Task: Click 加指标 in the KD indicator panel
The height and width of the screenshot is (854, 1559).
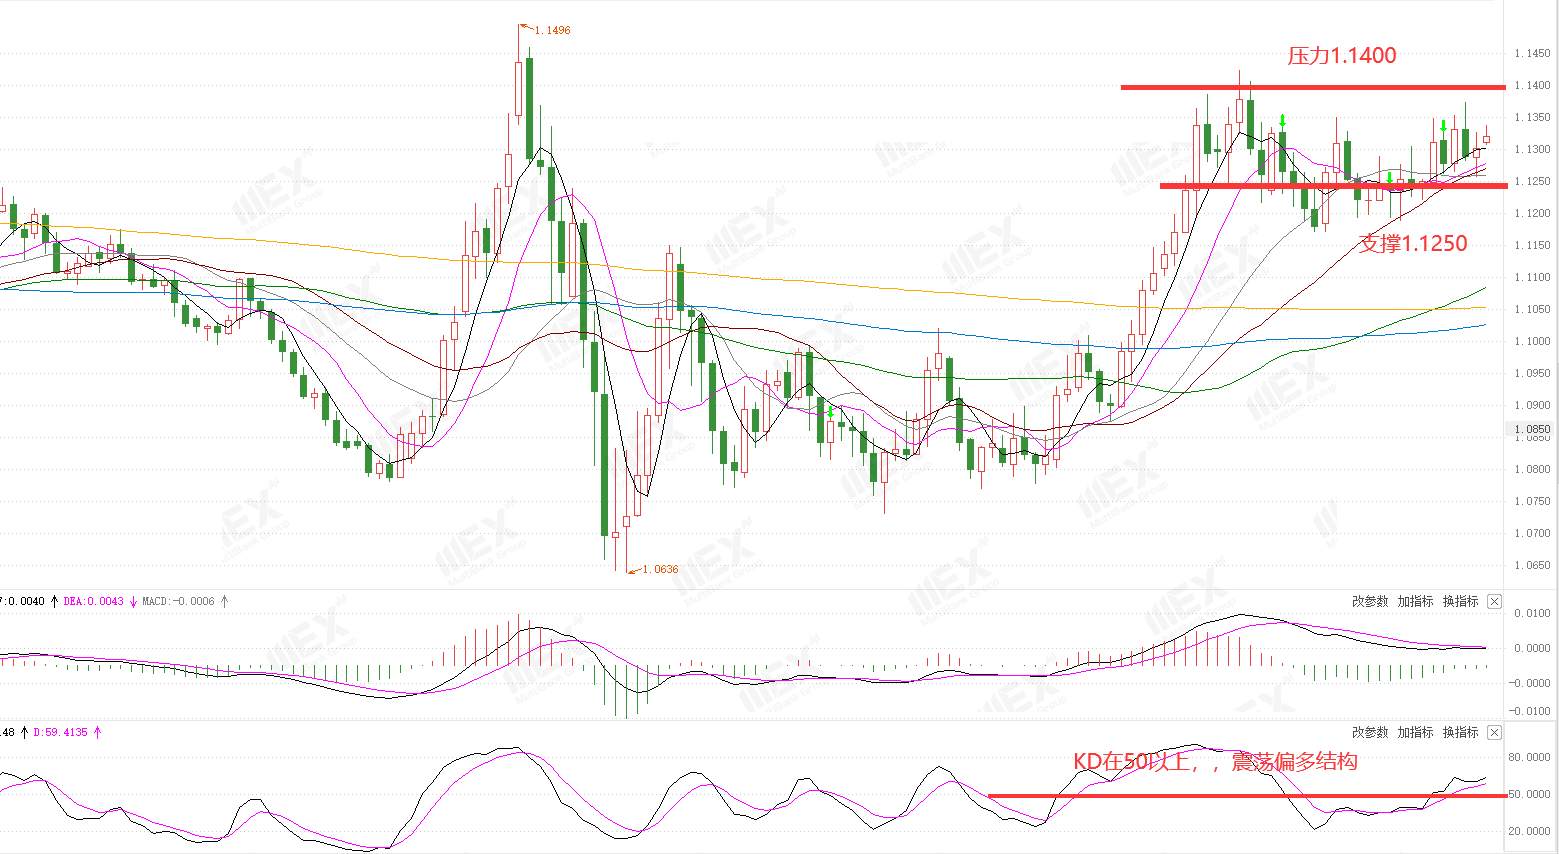Action: tap(1415, 732)
